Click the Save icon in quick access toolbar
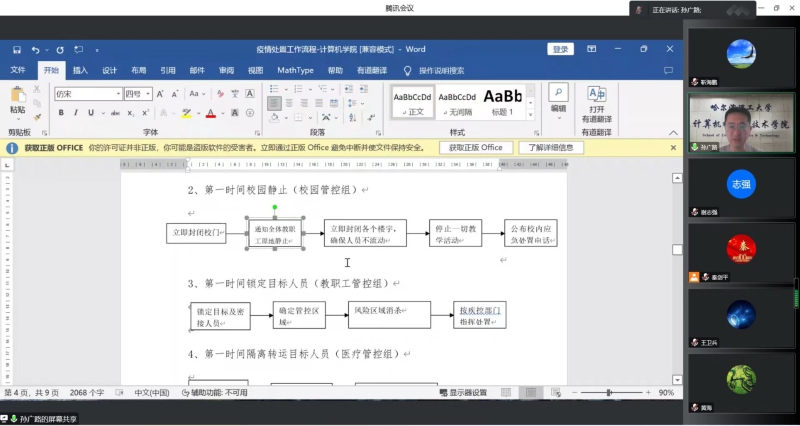 point(18,50)
